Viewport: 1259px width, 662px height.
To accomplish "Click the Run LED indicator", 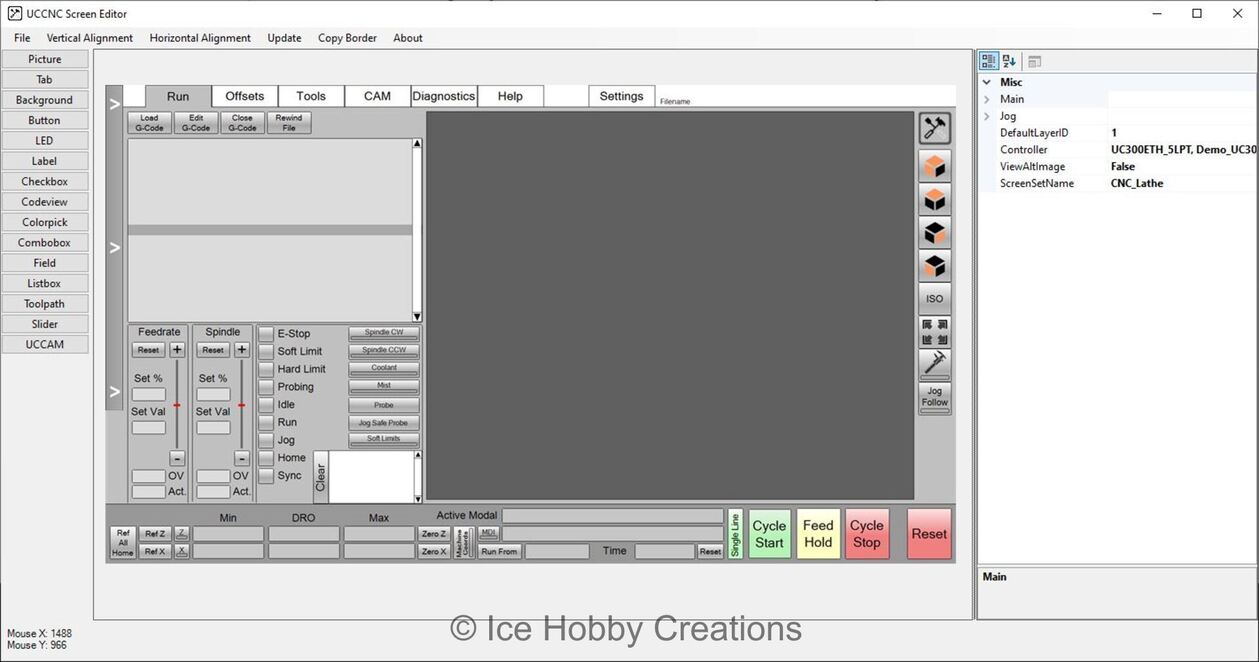I will tap(266, 423).
